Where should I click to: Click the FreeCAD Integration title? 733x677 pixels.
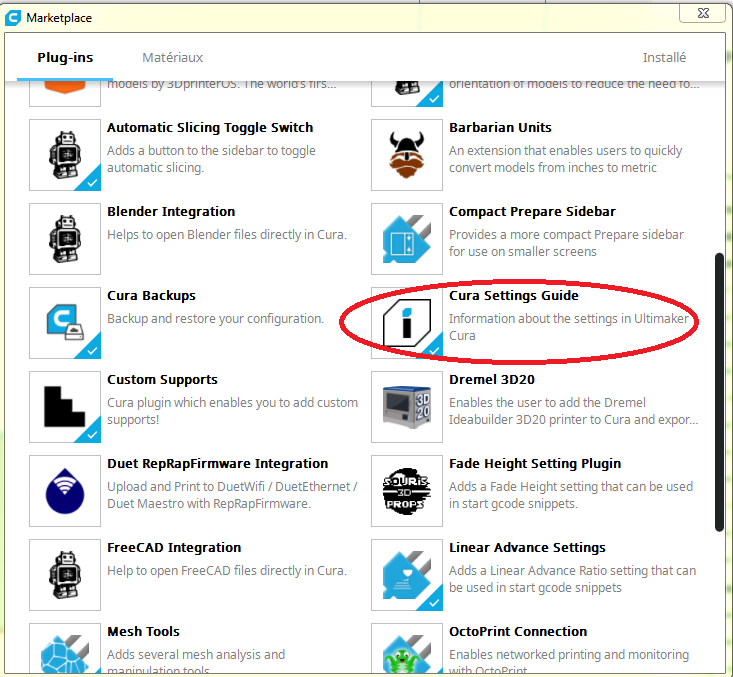click(x=174, y=548)
